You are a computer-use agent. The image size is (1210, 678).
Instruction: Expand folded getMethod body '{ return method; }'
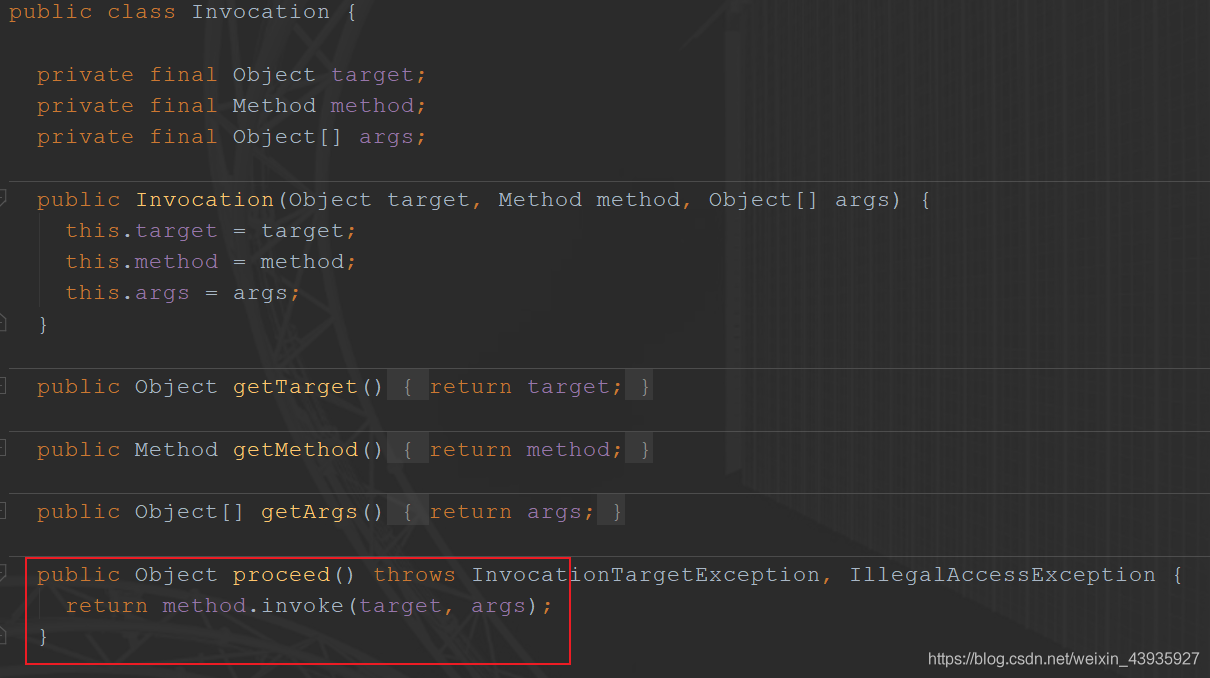tap(527, 450)
